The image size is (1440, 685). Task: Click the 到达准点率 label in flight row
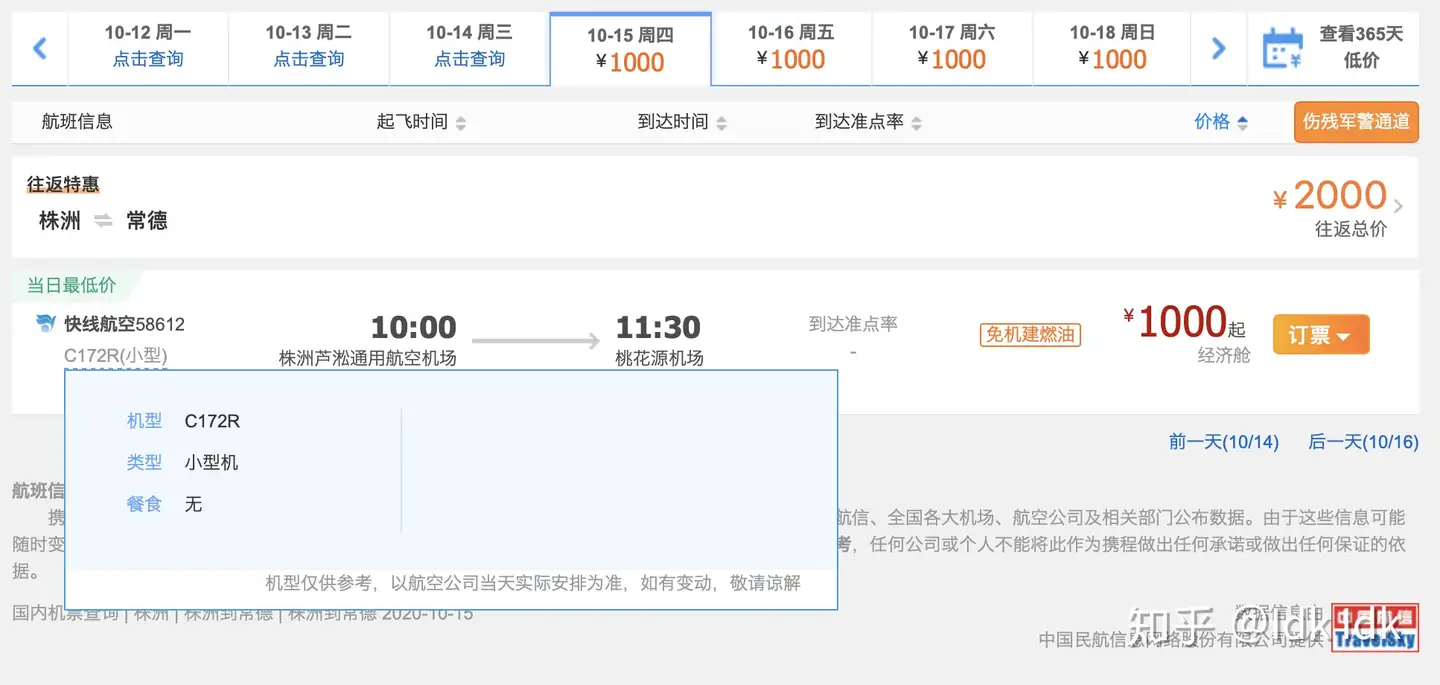coord(853,323)
